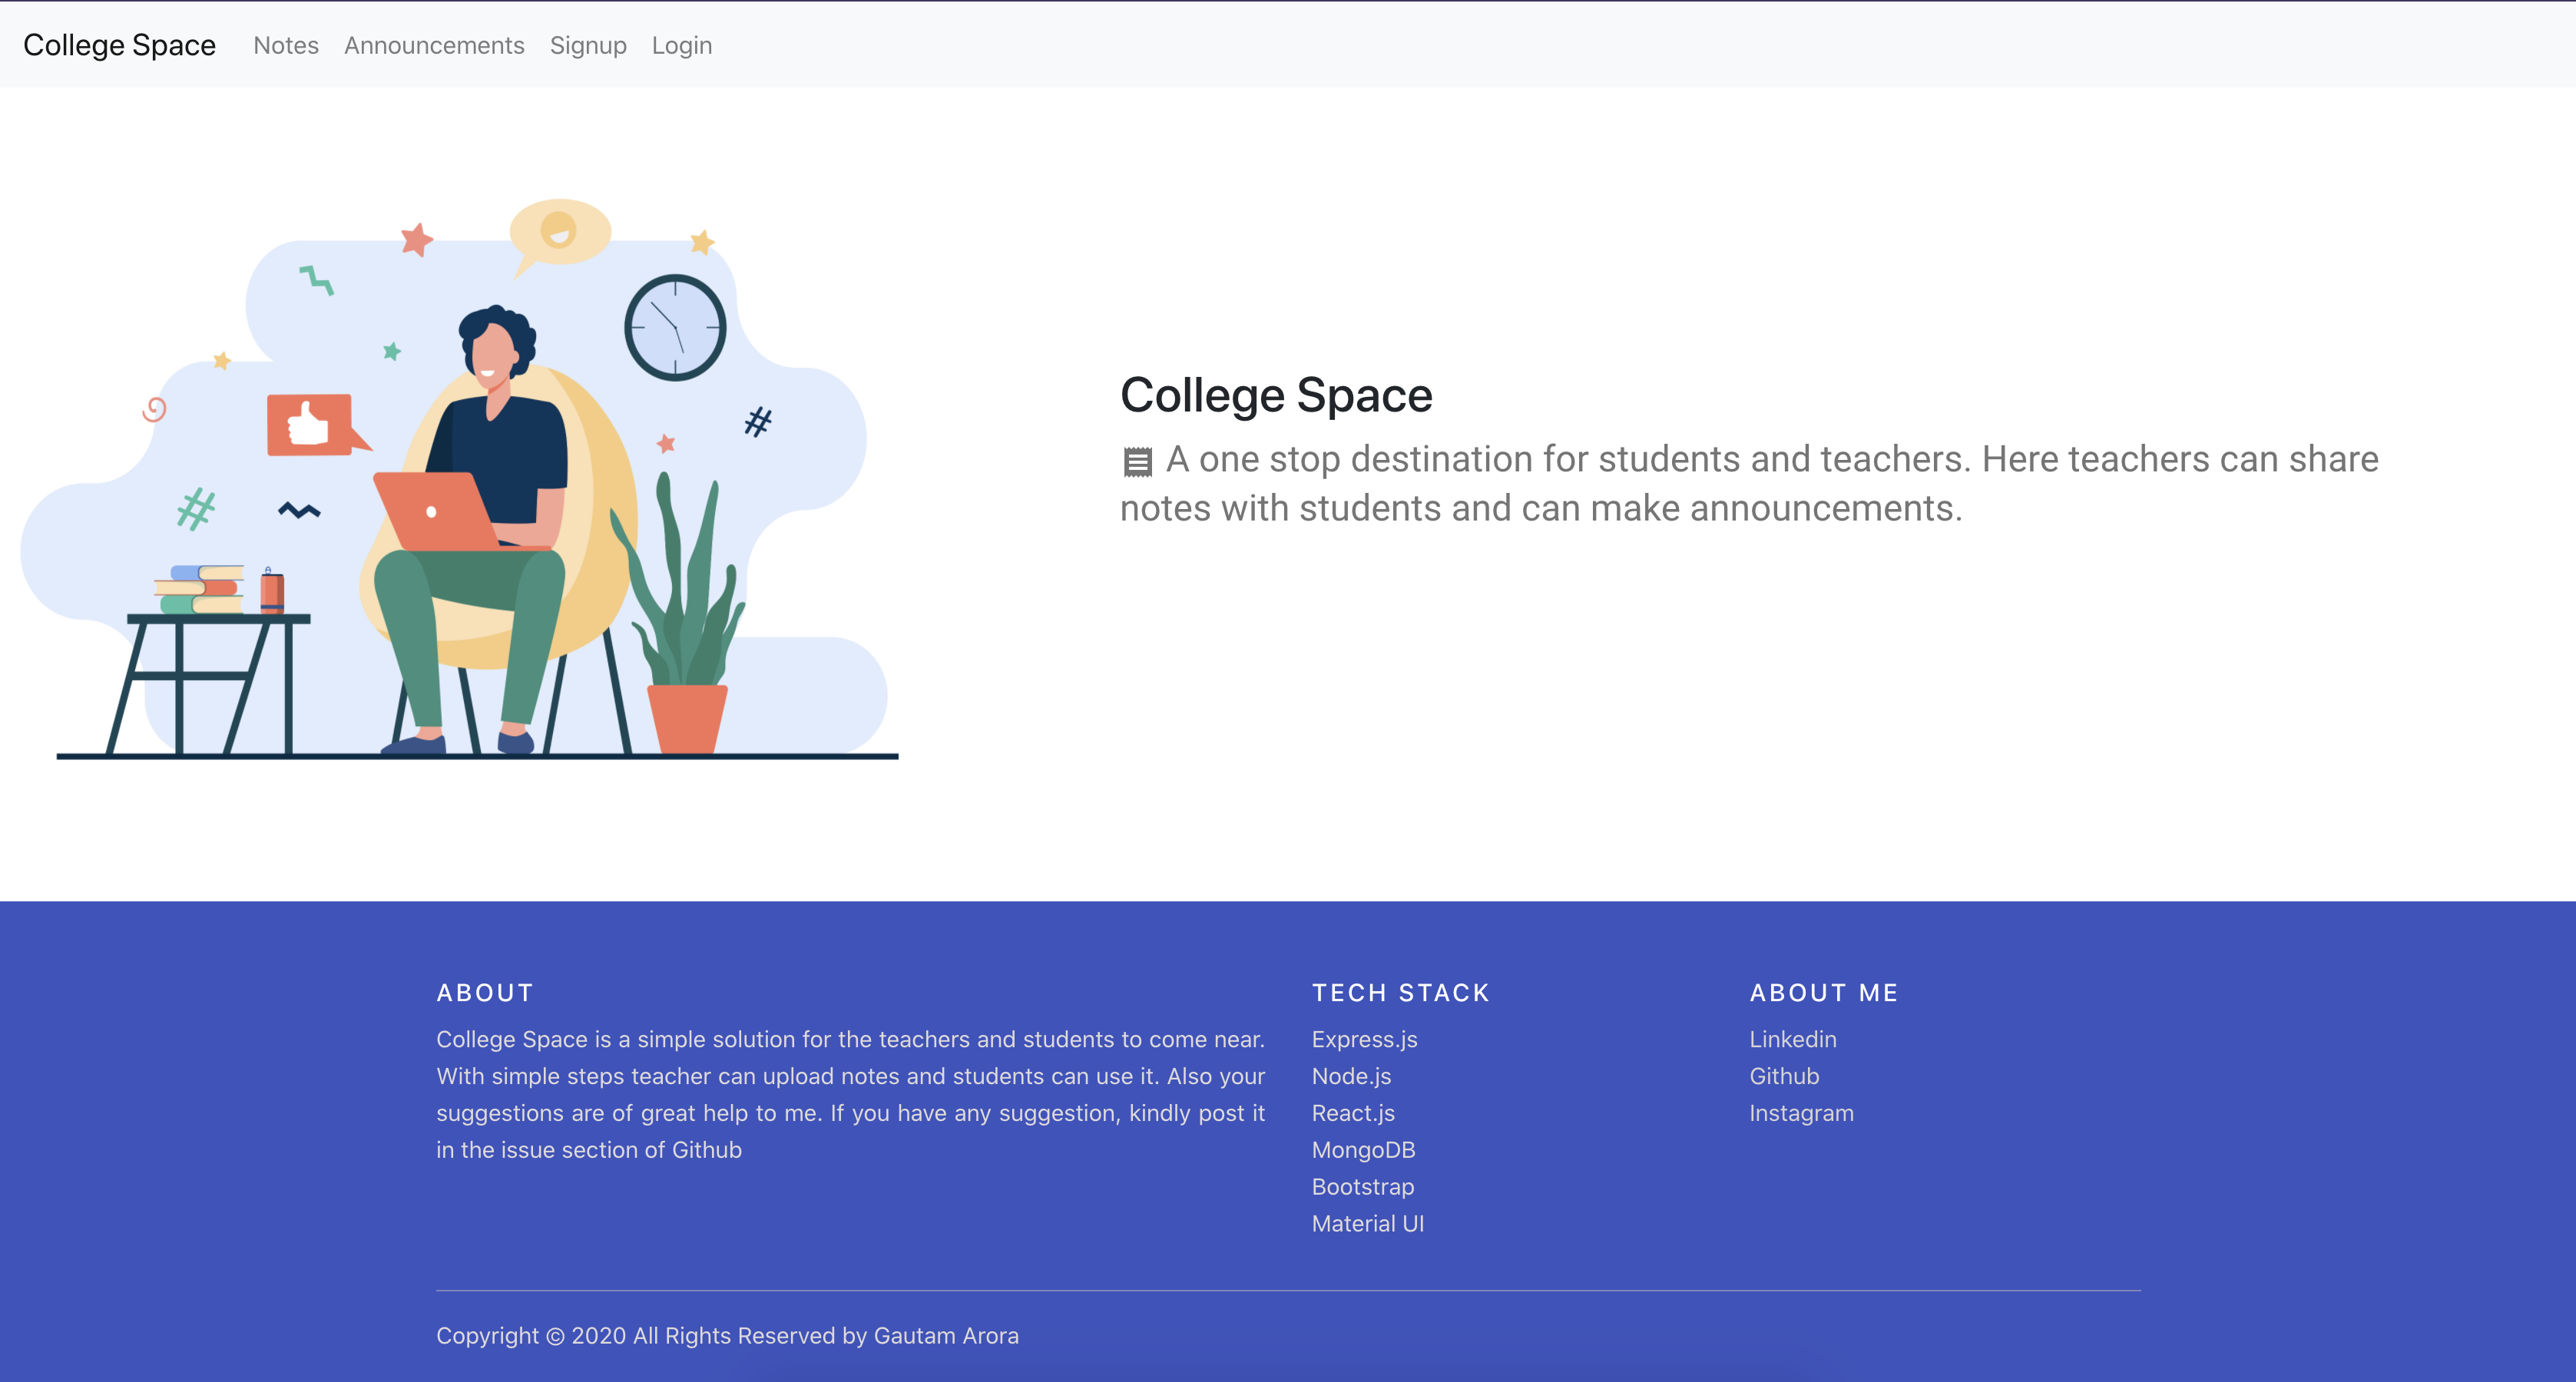
Task: Click the Material UI footer link
Action: (1367, 1224)
